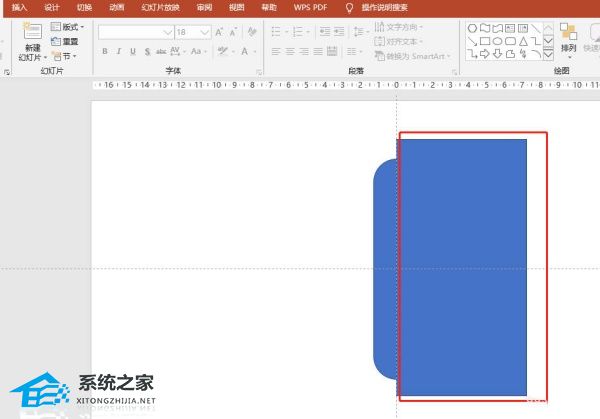The height and width of the screenshot is (419, 600).
Task: Click the Tell Me search box (操作说明搜索)
Action: [385, 8]
